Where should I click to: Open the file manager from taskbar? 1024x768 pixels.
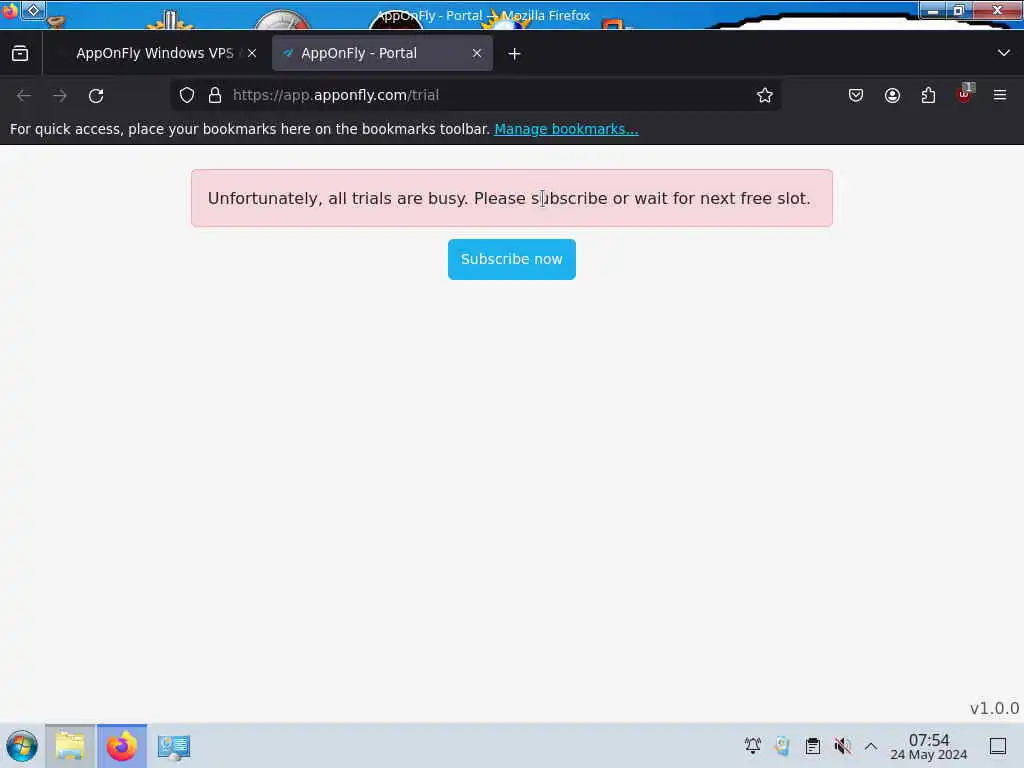coord(71,746)
